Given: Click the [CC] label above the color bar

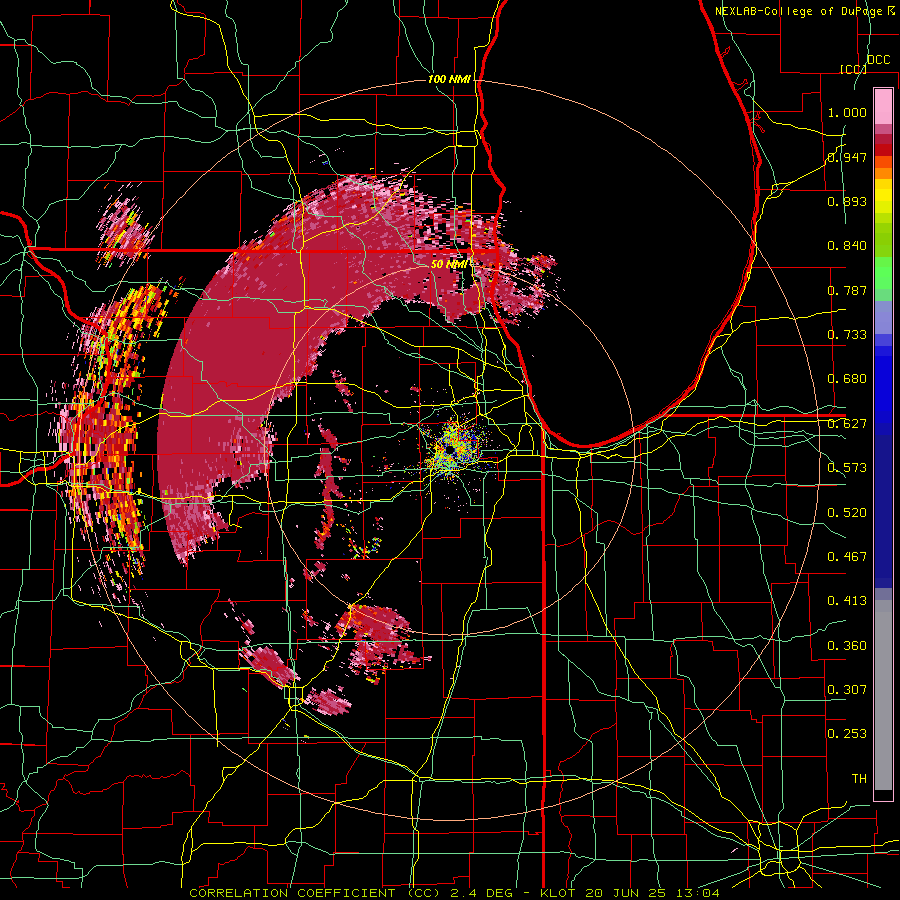Looking at the screenshot, I should (x=853, y=69).
